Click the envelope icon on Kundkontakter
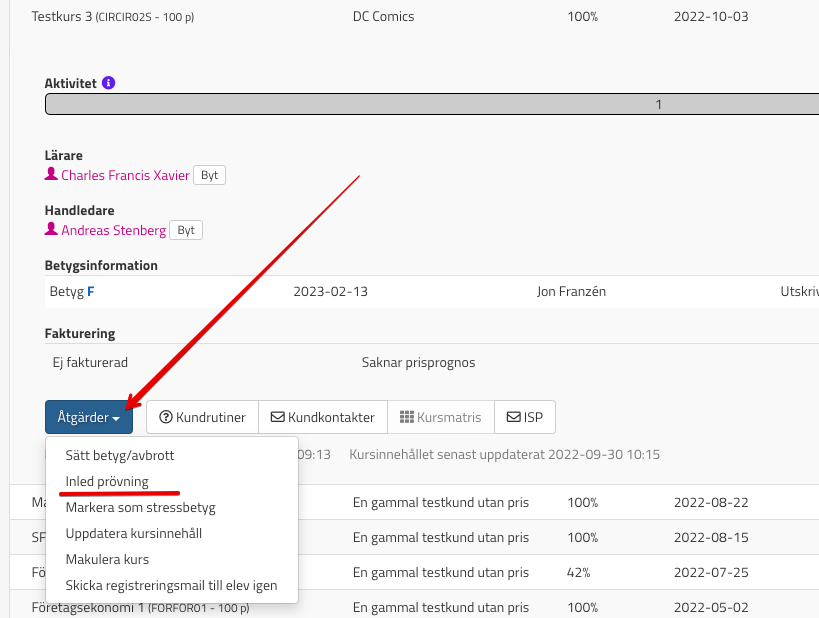 (278, 417)
